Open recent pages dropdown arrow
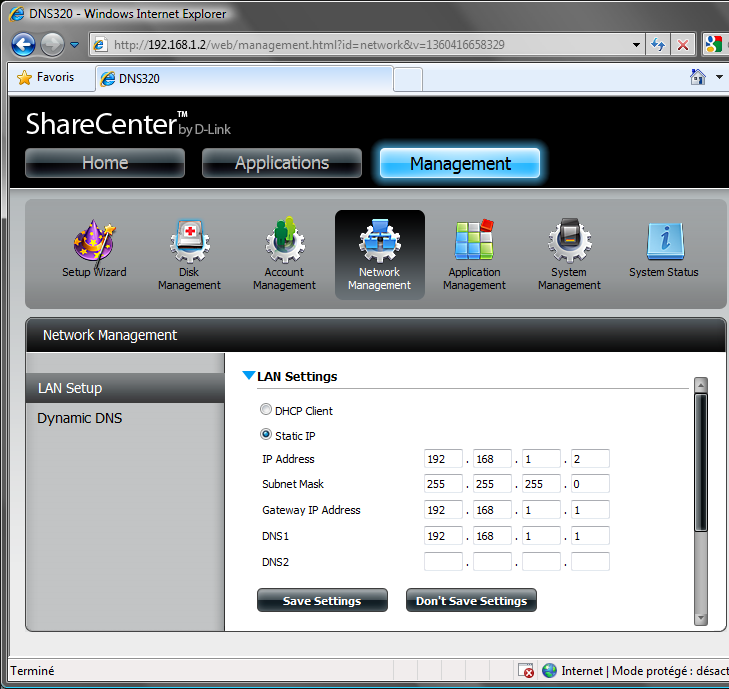 pos(74,45)
